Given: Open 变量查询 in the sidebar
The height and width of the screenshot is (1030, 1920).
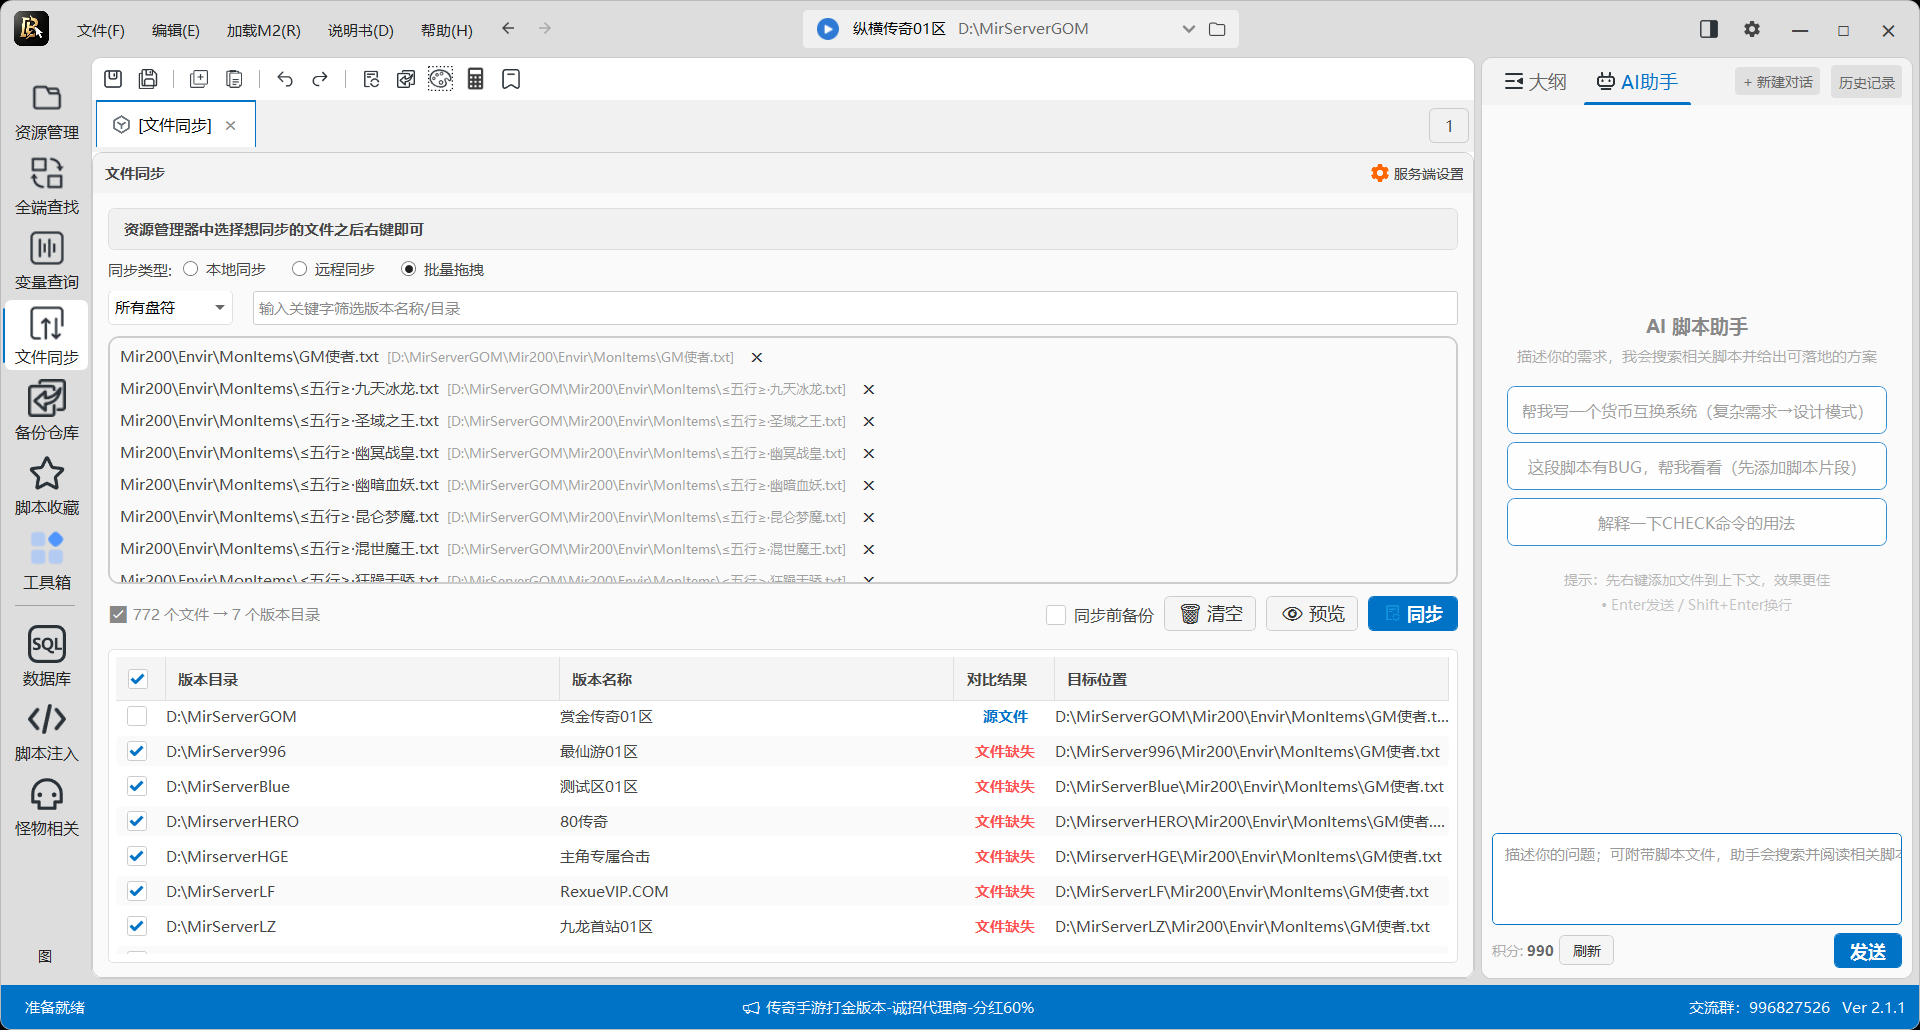Looking at the screenshot, I should pyautogui.click(x=47, y=261).
